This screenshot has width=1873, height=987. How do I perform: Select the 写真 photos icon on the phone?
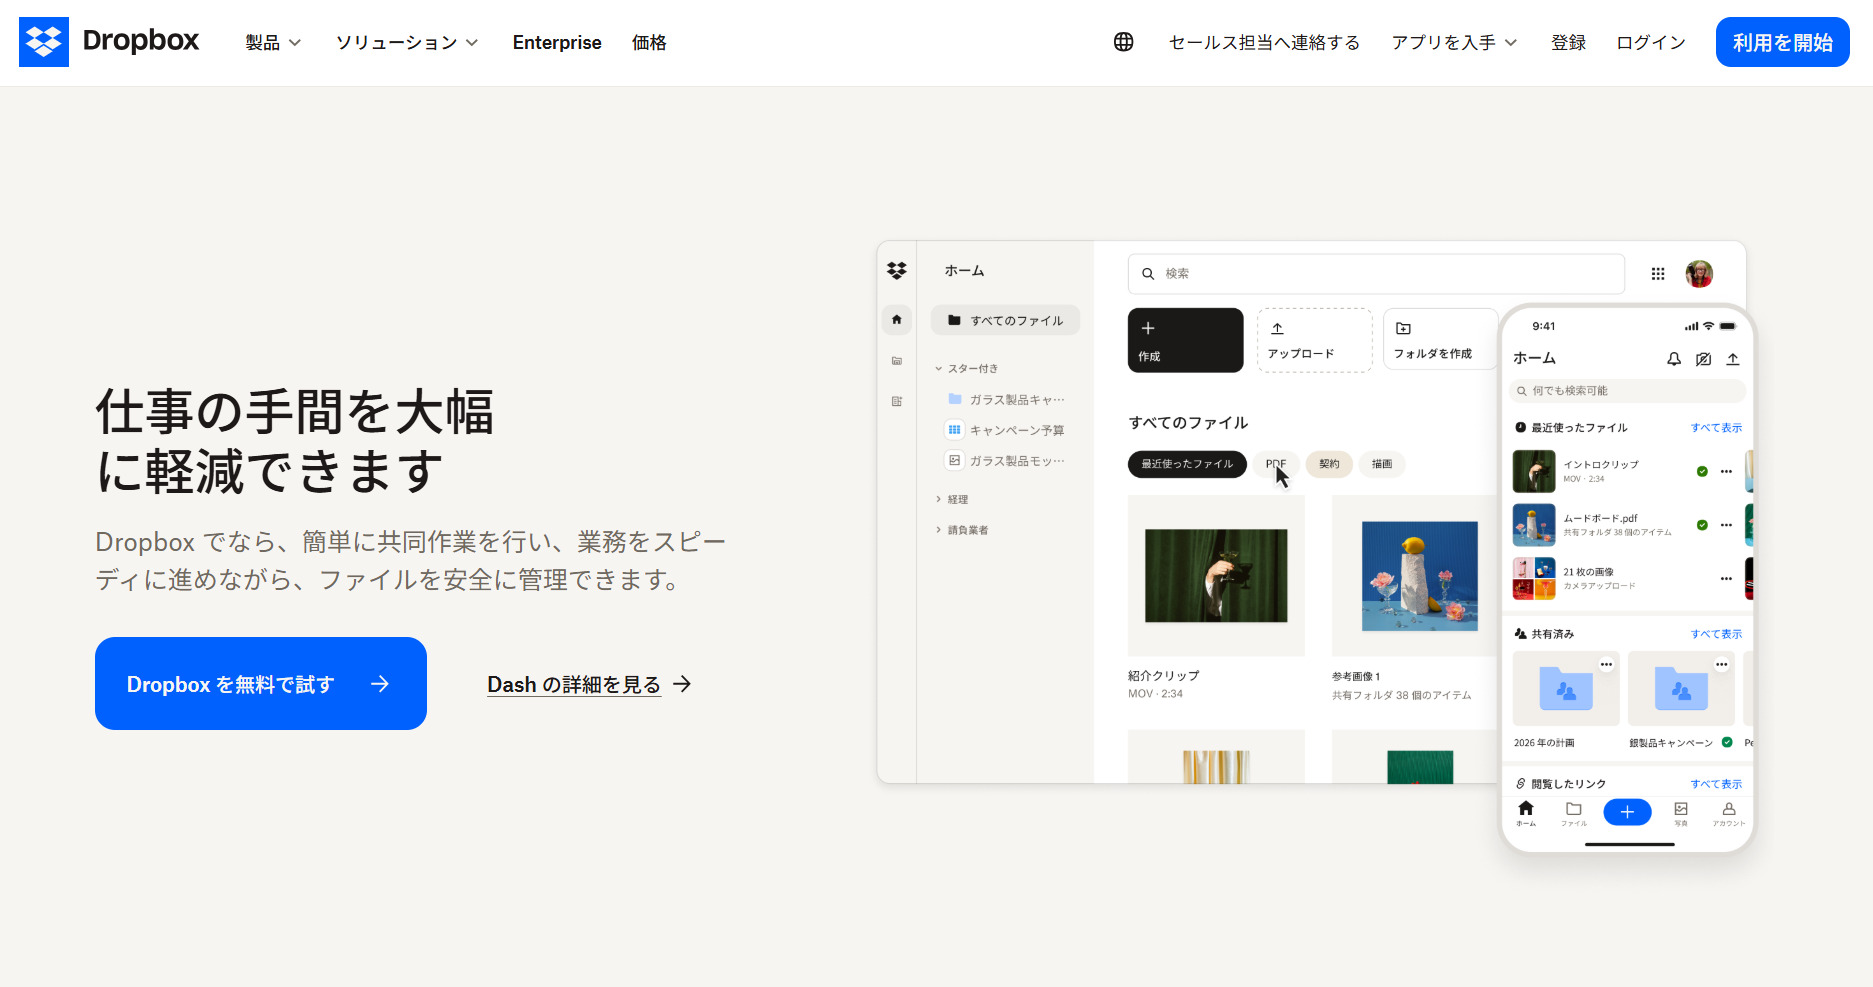tap(1681, 812)
